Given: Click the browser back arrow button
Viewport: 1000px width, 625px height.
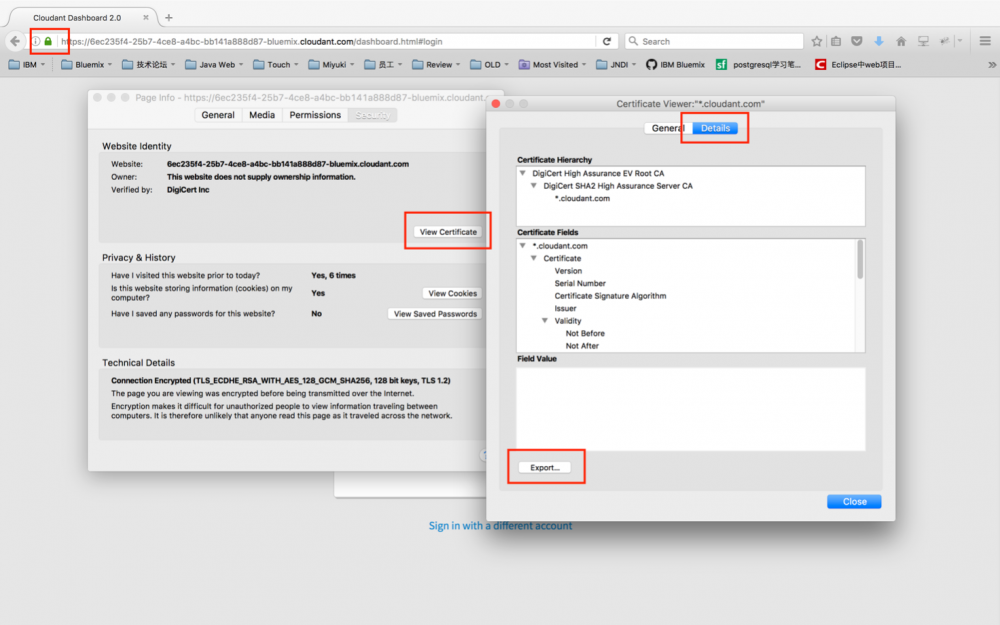Looking at the screenshot, I should (x=15, y=41).
